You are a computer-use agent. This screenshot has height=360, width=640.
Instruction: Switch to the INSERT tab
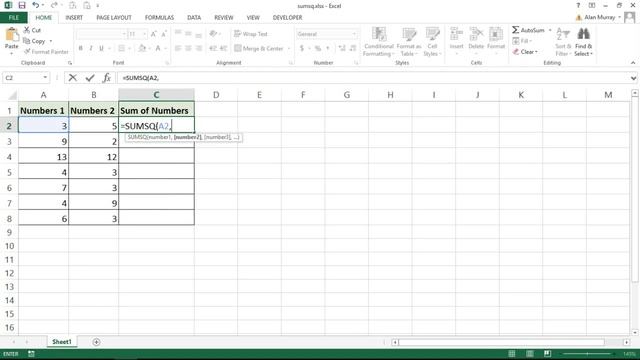coord(74,18)
